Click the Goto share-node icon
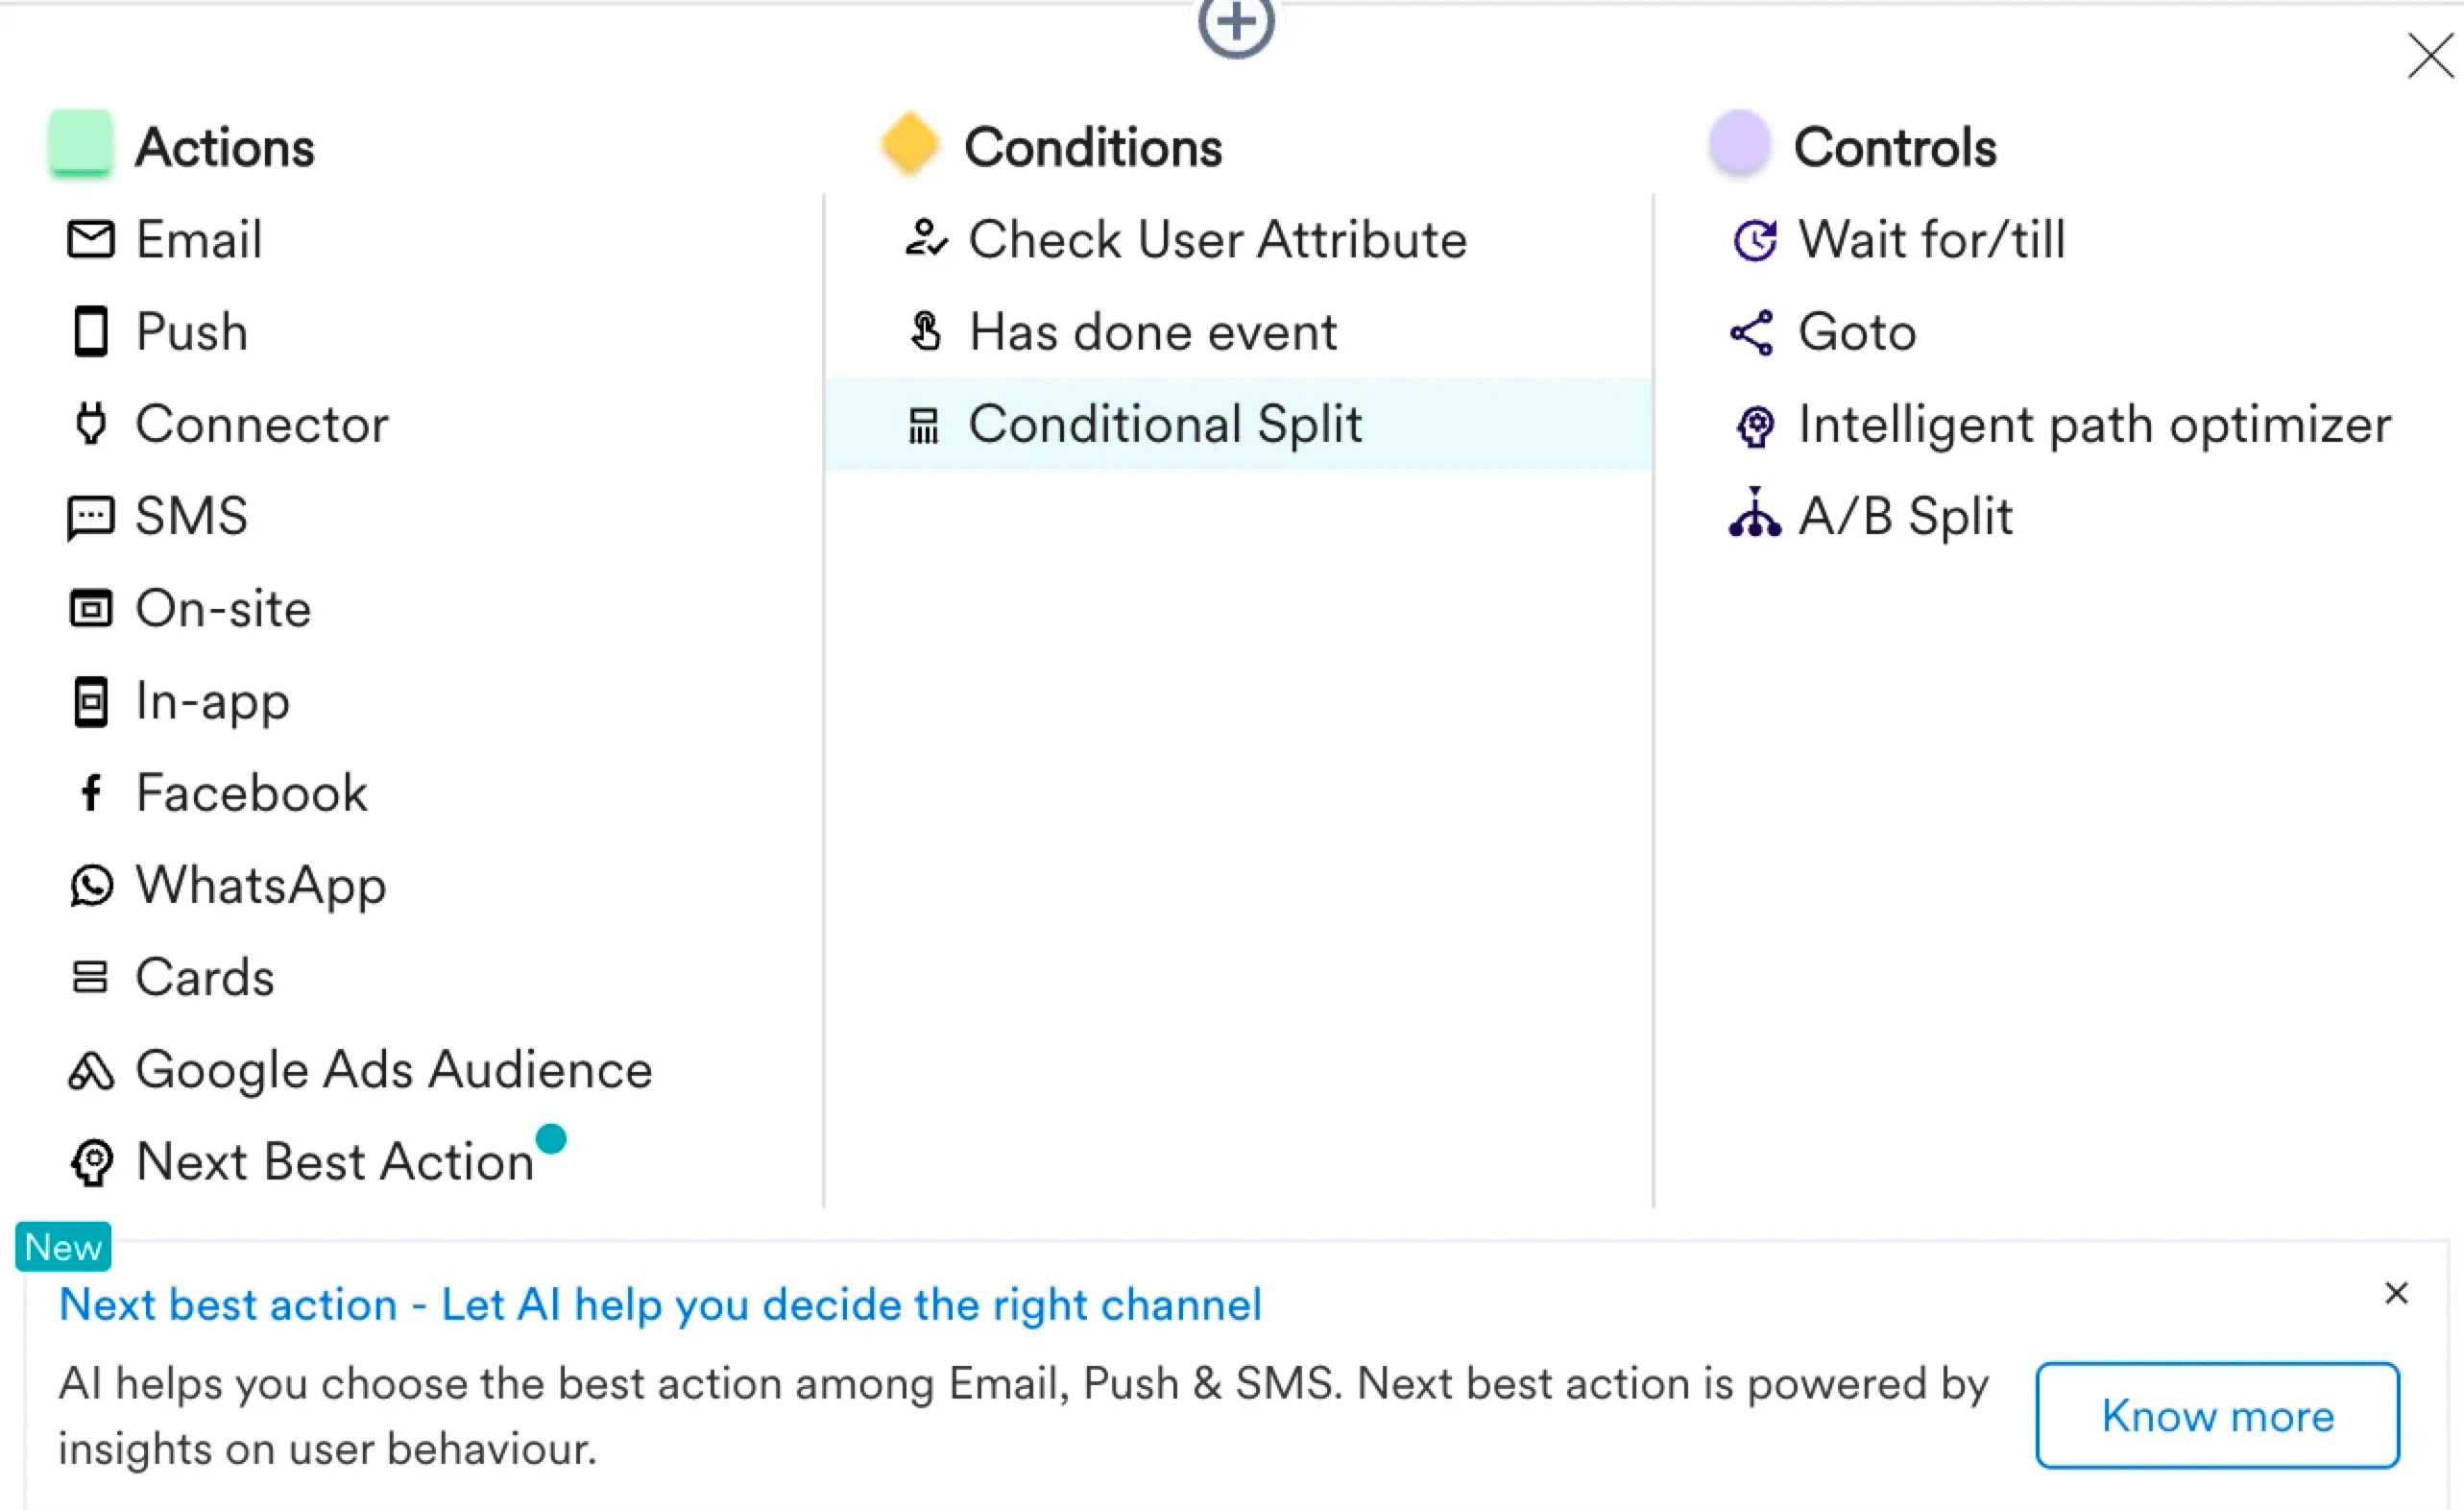The image size is (2464, 1510). (x=1752, y=332)
